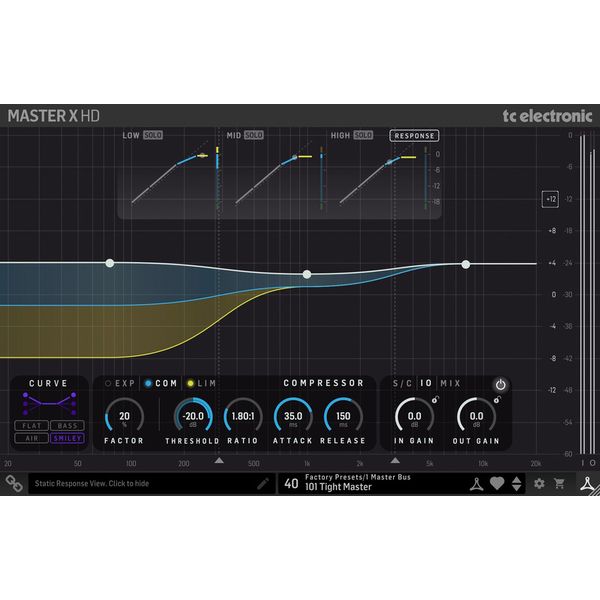Click the Factory Presets/1 Master Bus path

358,477
